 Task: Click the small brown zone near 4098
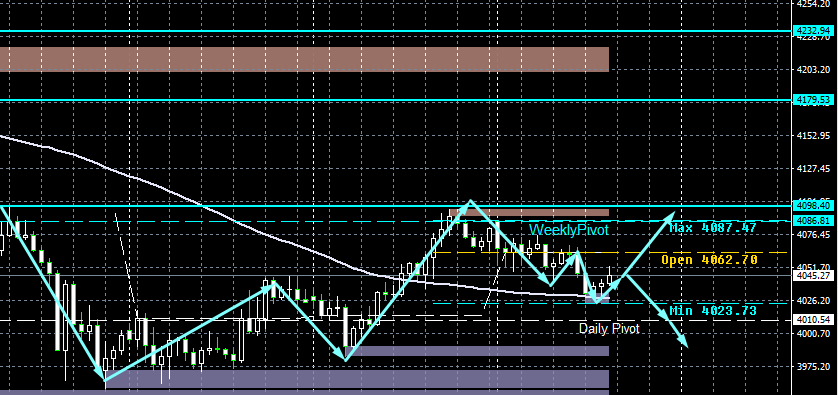point(529,212)
